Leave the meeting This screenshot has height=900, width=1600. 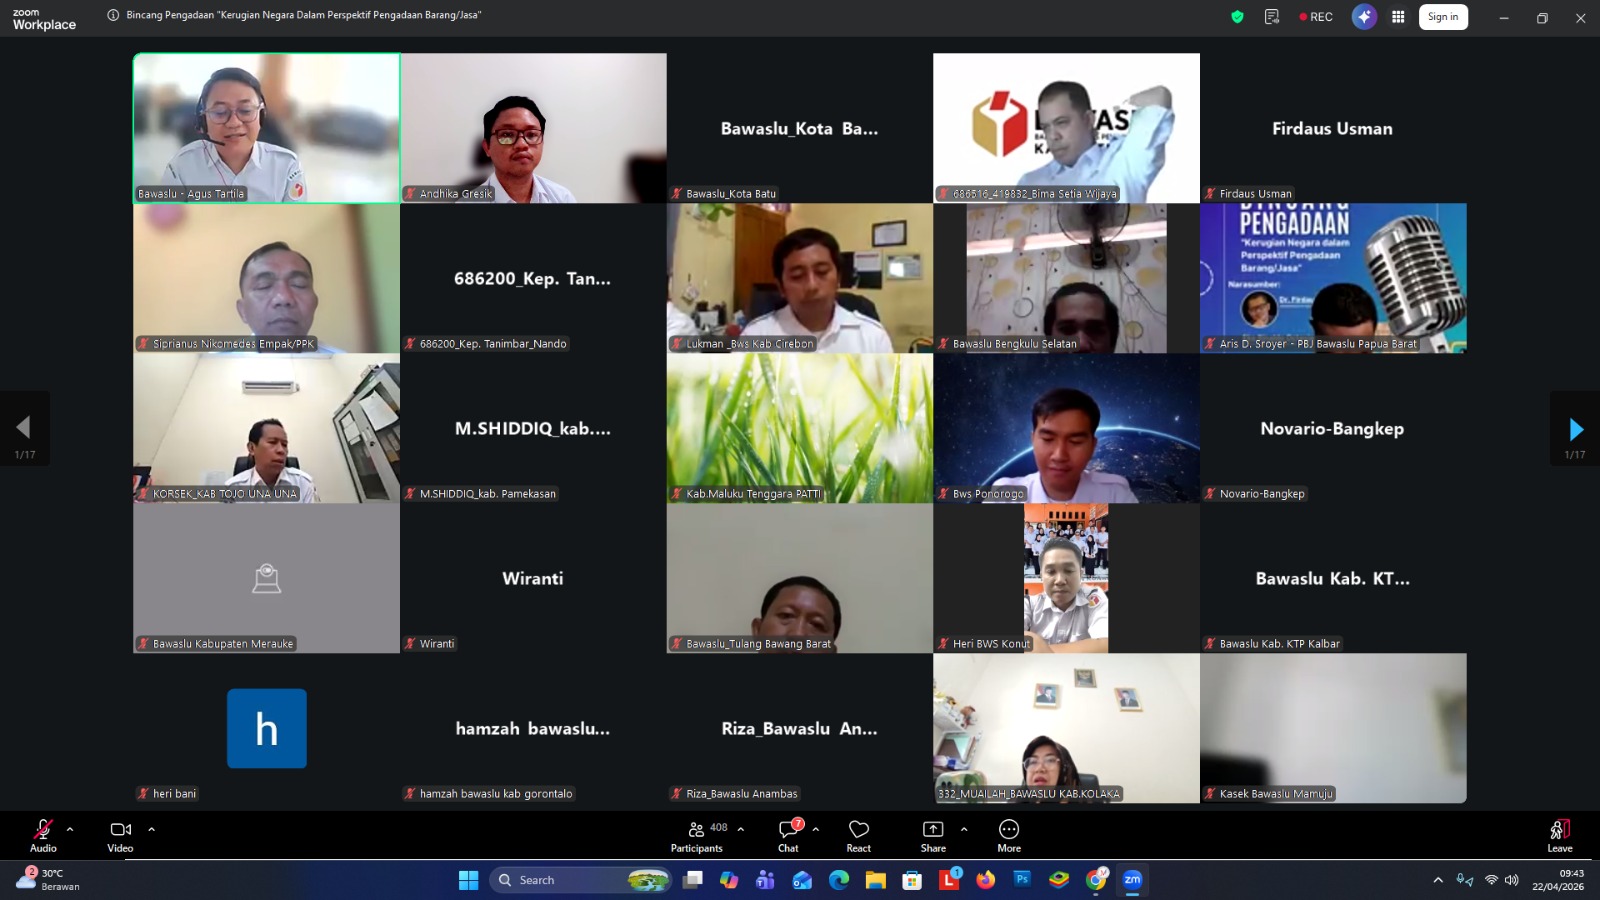[1559, 834]
